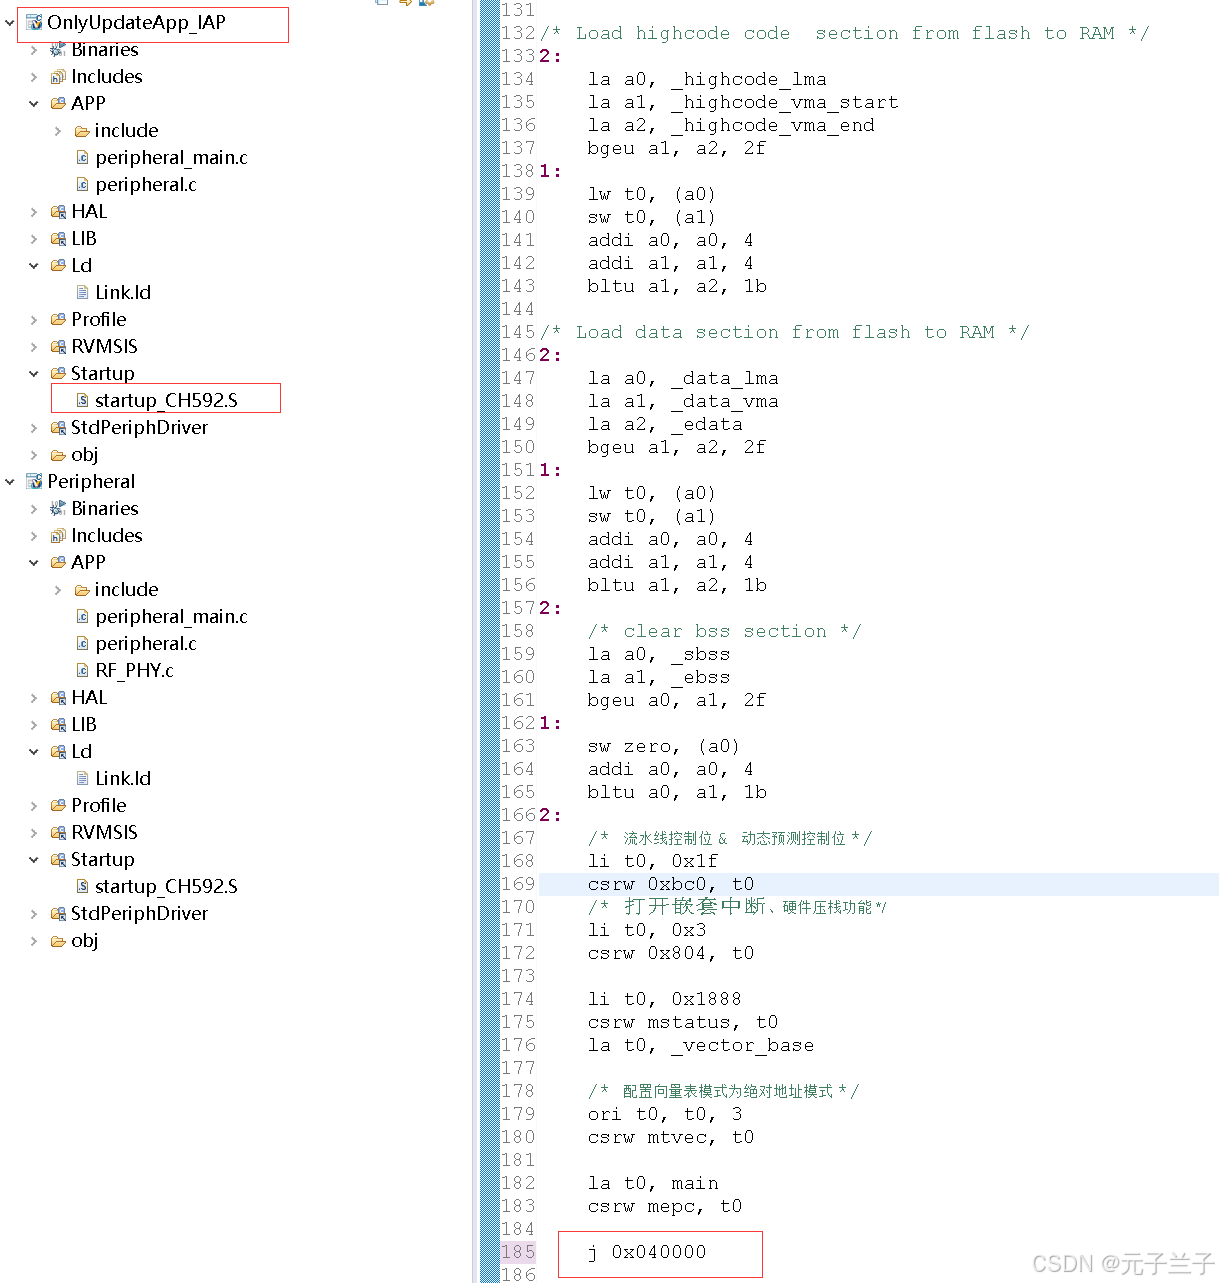This screenshot has height=1283, width=1219.
Task: Click the RF_PHY.c file icon
Action: point(83,670)
